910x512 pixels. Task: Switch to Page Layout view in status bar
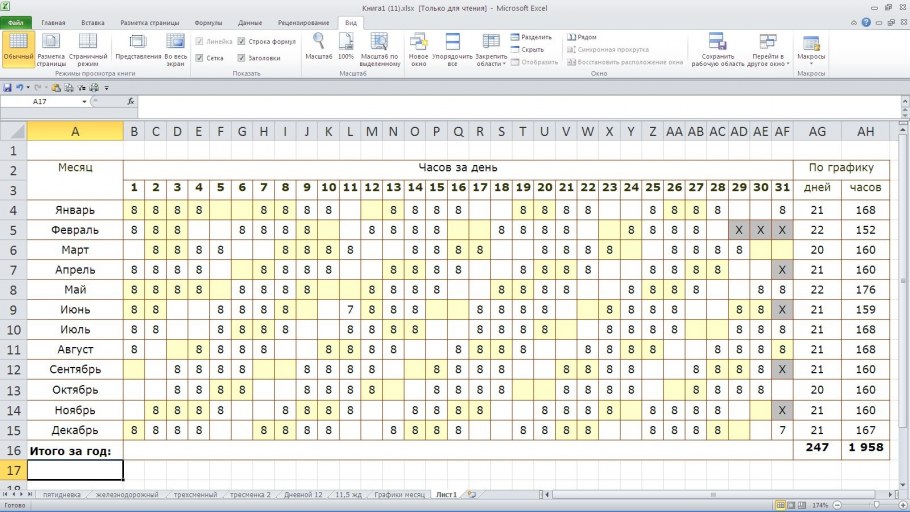791,506
